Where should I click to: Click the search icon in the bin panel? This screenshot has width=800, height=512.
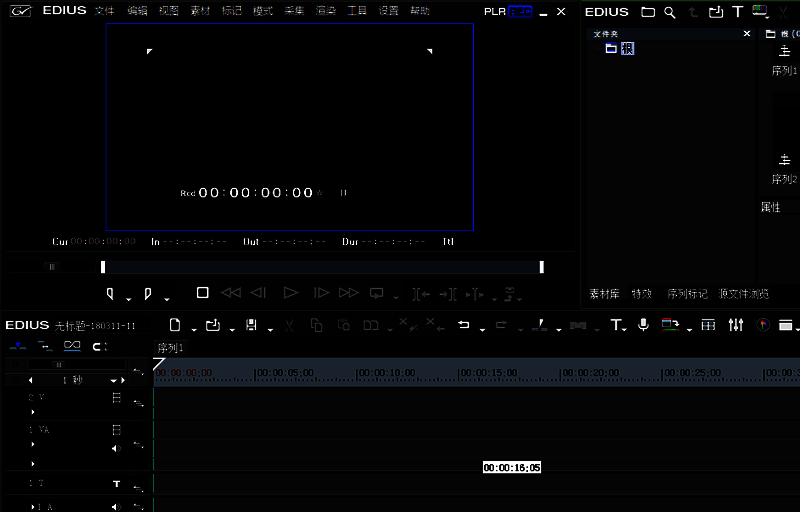[x=670, y=12]
